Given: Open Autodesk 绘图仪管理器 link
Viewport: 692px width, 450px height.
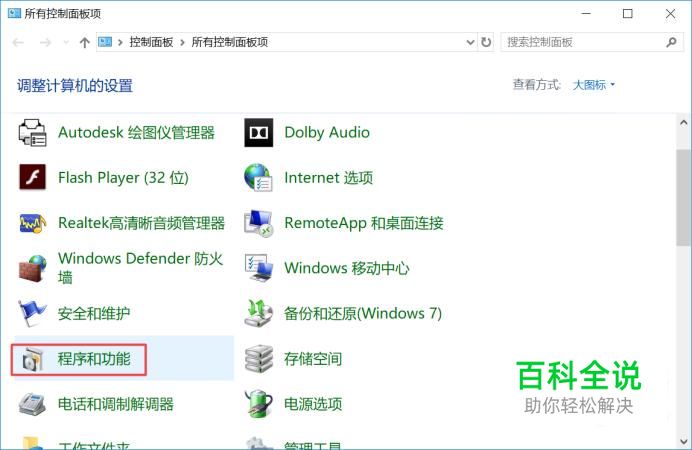Looking at the screenshot, I should pos(136,132).
